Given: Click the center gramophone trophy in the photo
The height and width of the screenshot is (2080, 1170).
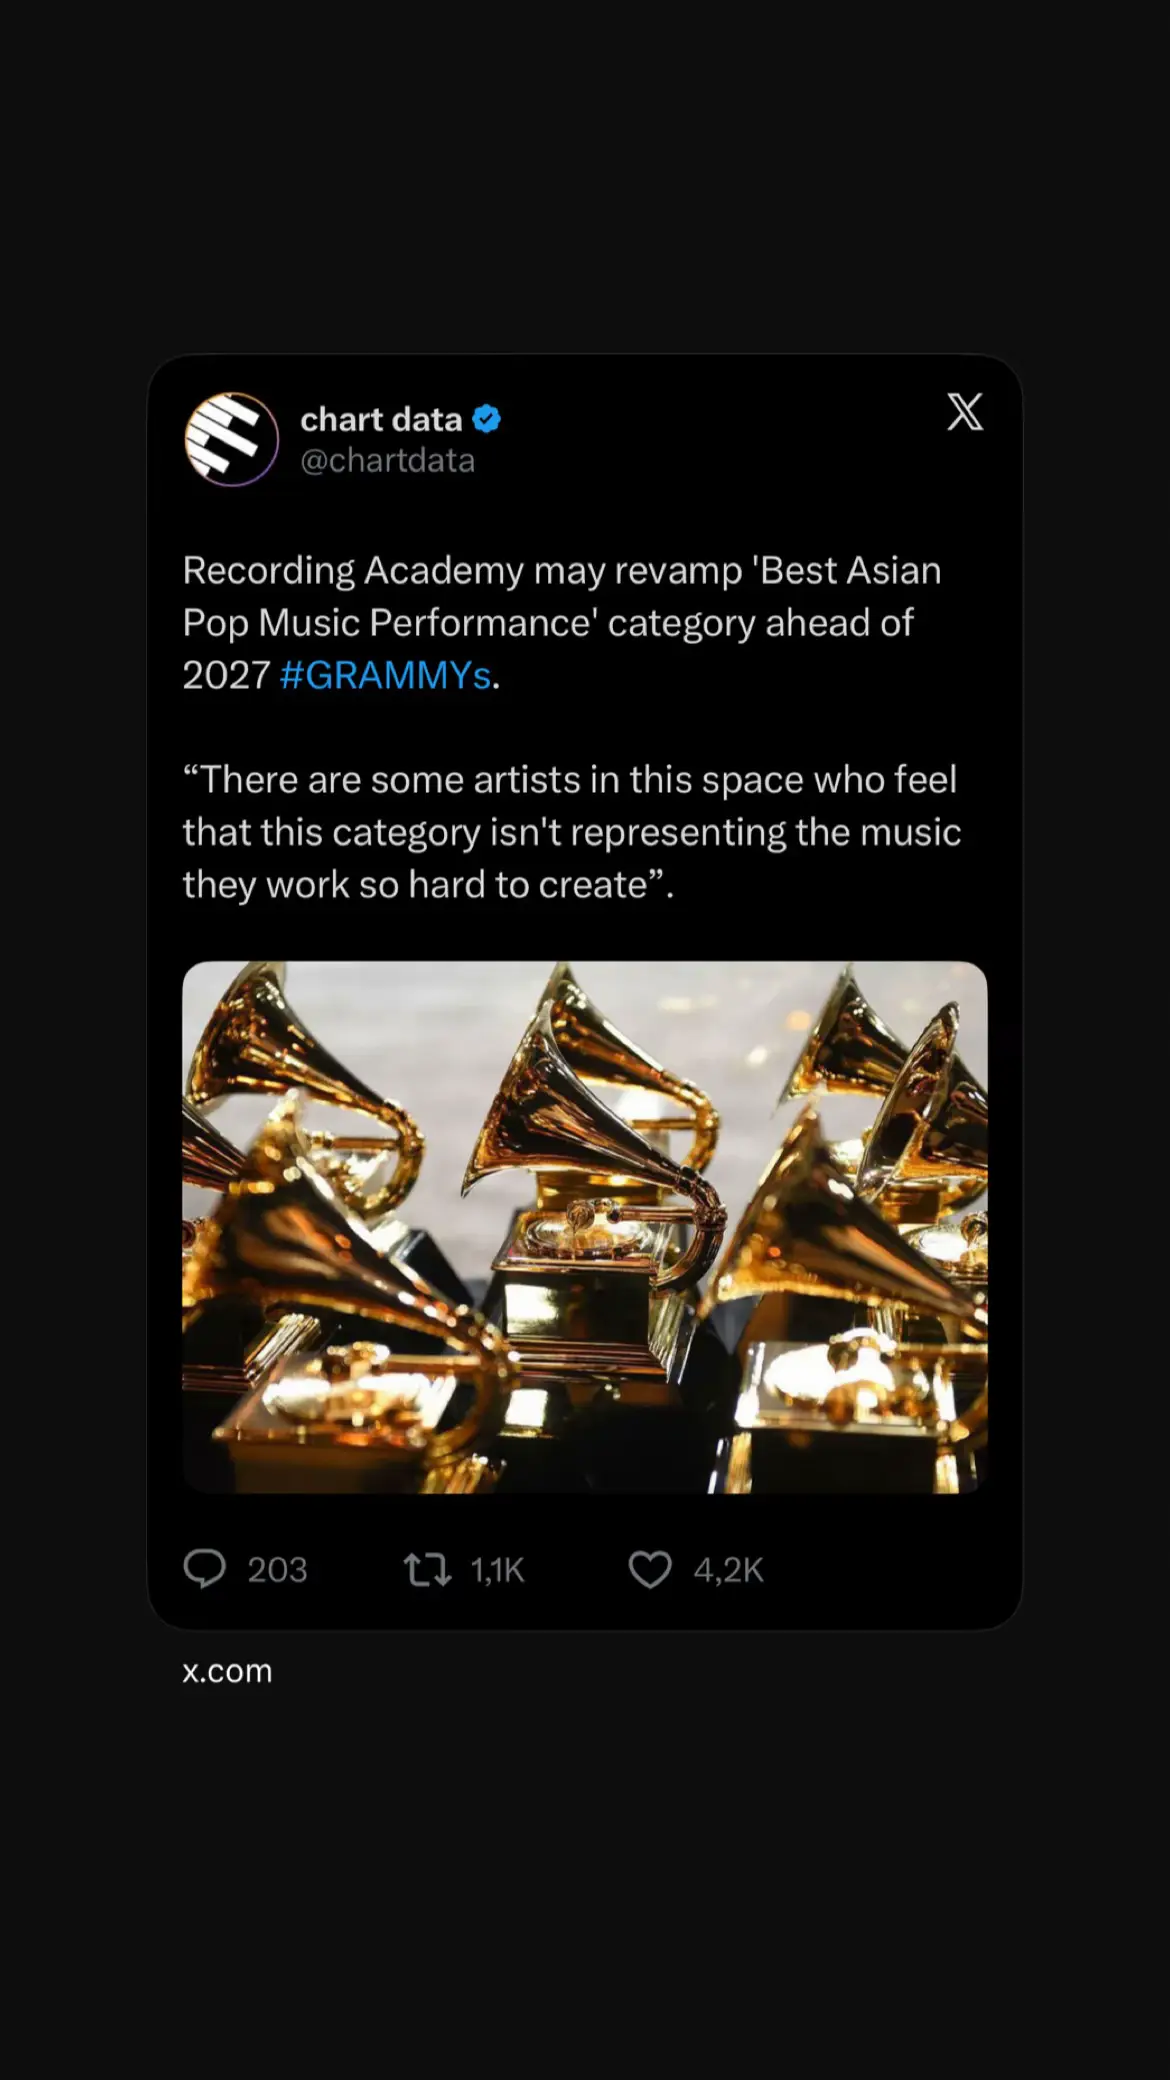Looking at the screenshot, I should click(595, 1200).
